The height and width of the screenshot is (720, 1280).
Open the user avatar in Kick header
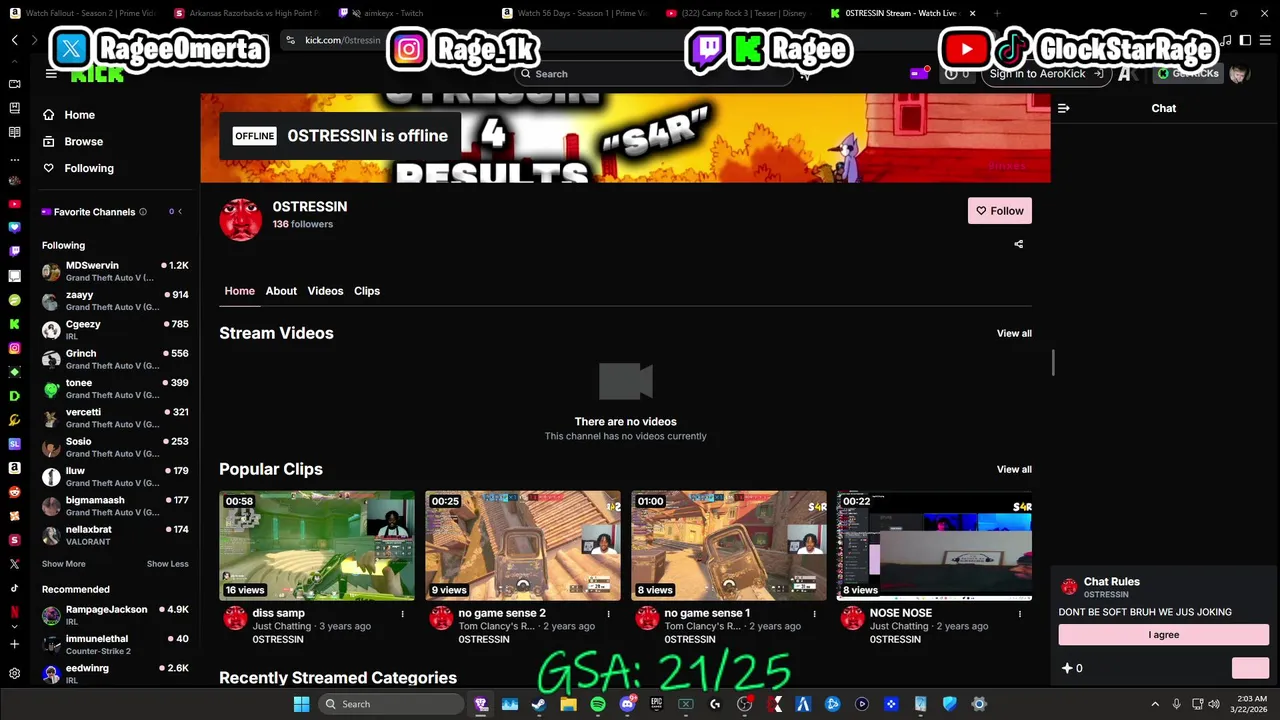click(x=1239, y=74)
